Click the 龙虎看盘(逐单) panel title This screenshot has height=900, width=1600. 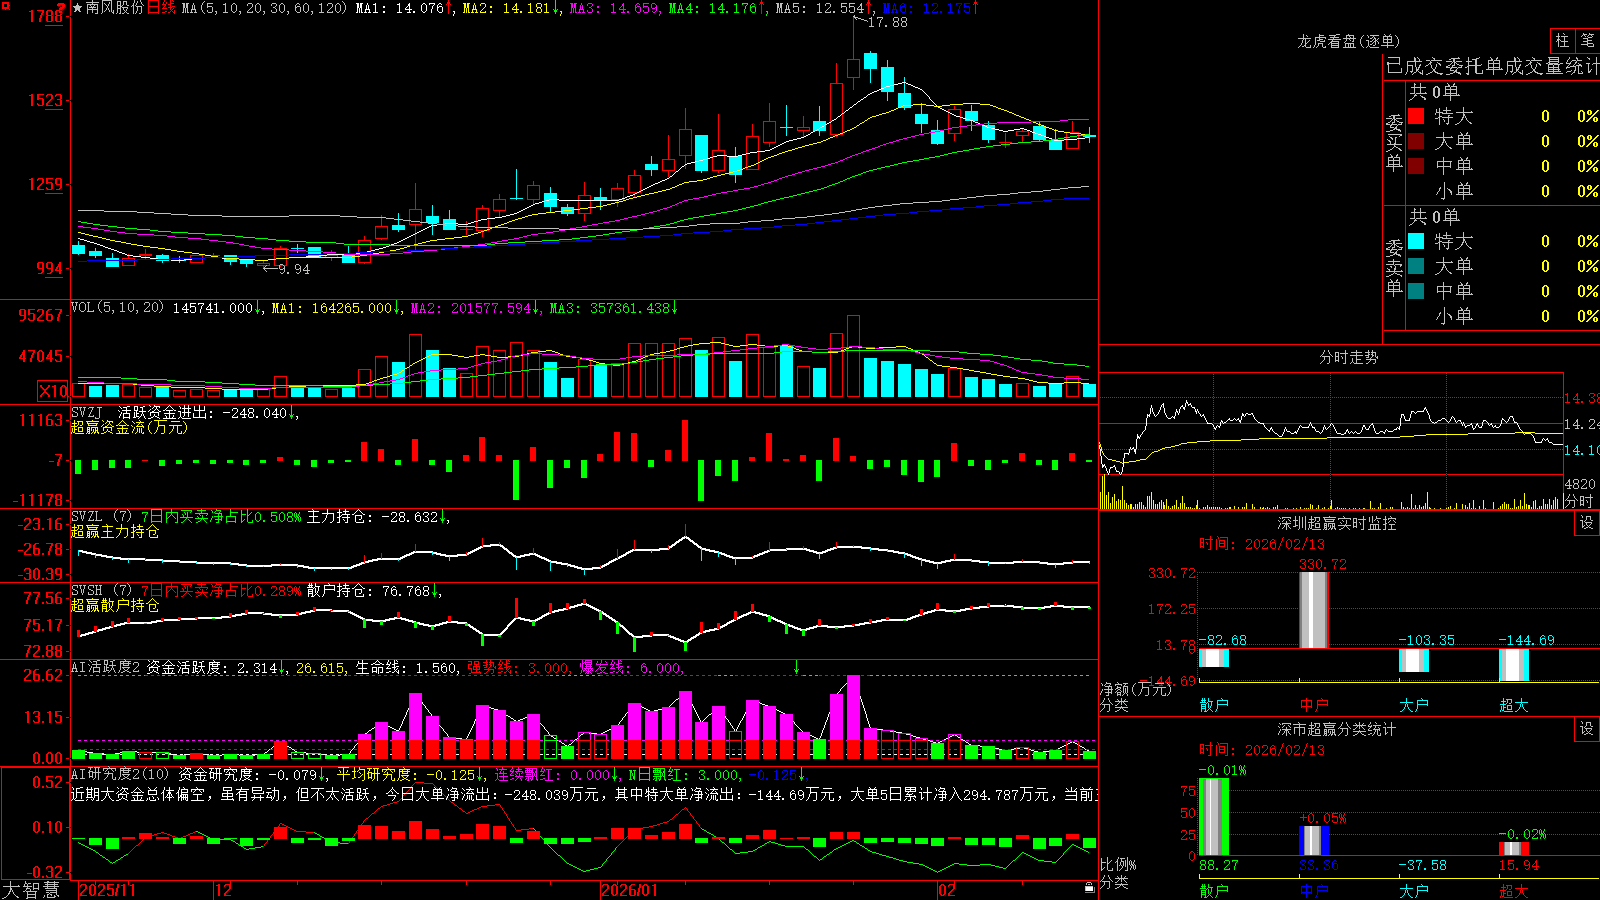(1348, 41)
